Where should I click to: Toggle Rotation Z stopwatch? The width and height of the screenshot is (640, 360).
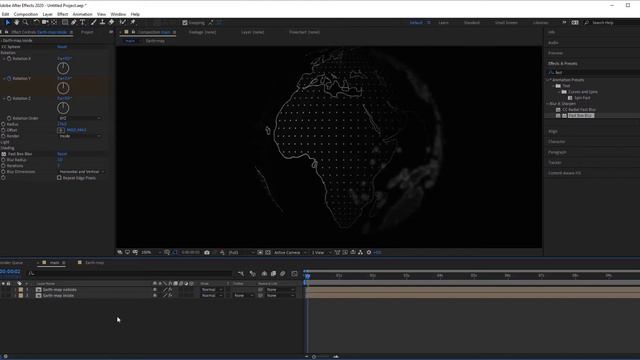pyautogui.click(x=9, y=98)
